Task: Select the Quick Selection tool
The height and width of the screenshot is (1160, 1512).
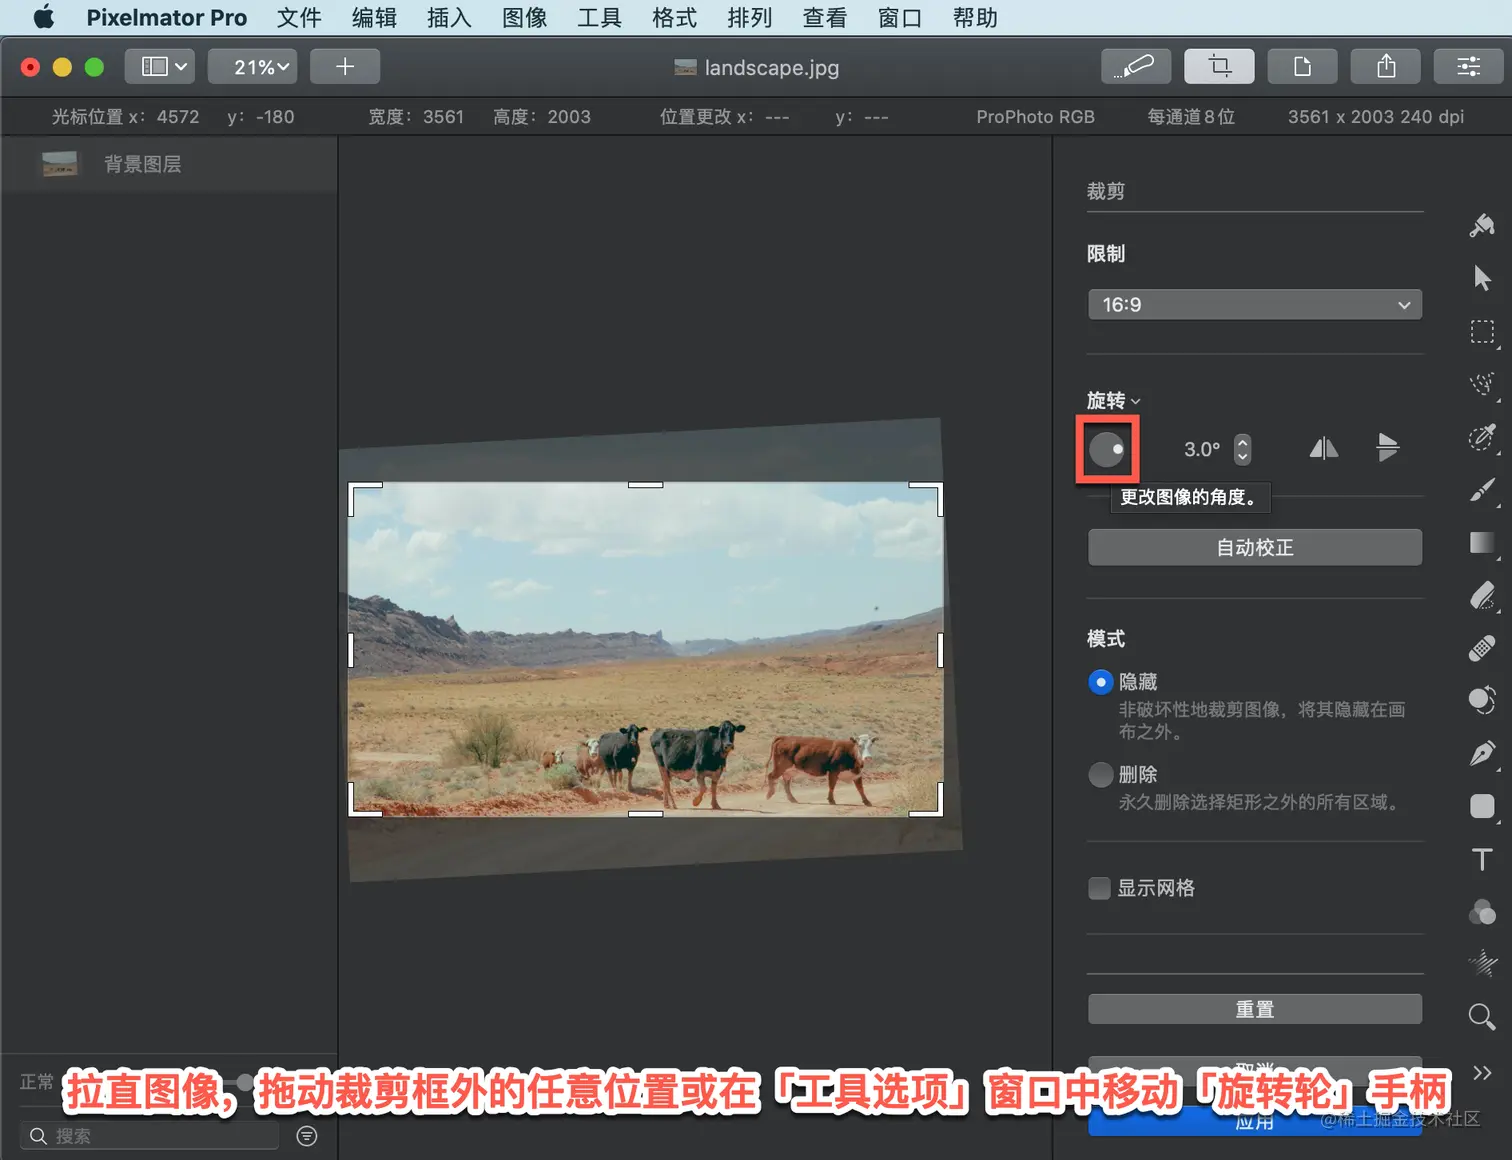Action: 1482,384
